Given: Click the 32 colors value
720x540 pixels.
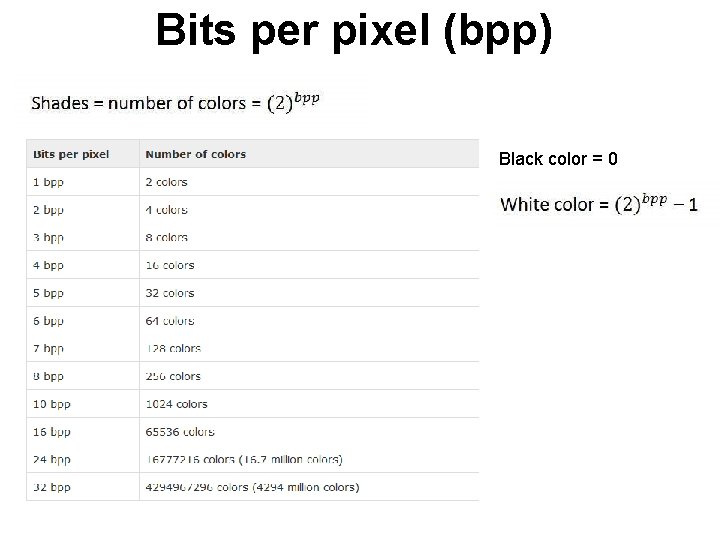Looking at the screenshot, I should (169, 293).
